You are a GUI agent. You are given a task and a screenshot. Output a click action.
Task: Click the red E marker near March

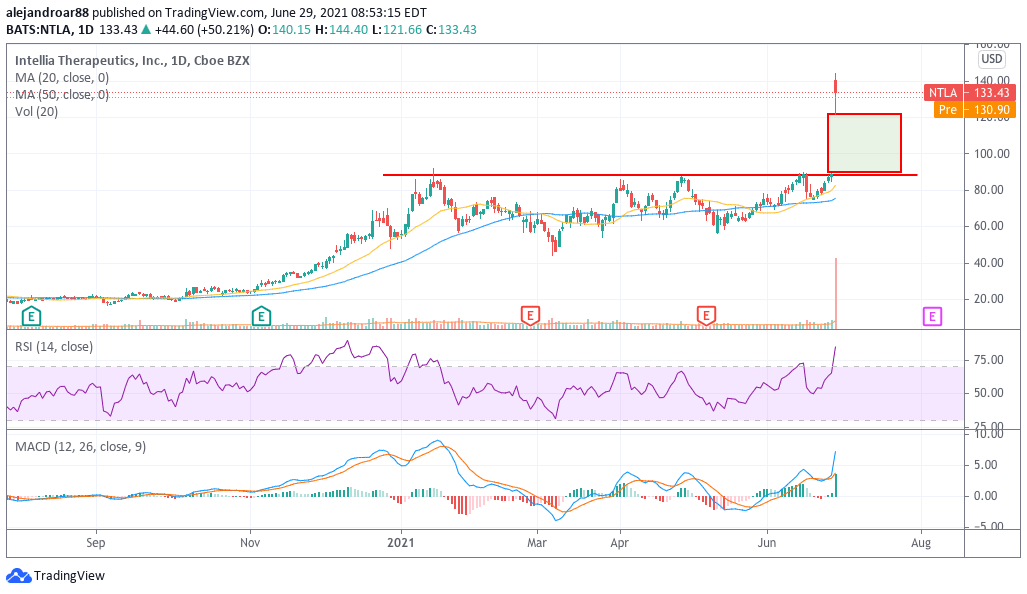tap(530, 316)
